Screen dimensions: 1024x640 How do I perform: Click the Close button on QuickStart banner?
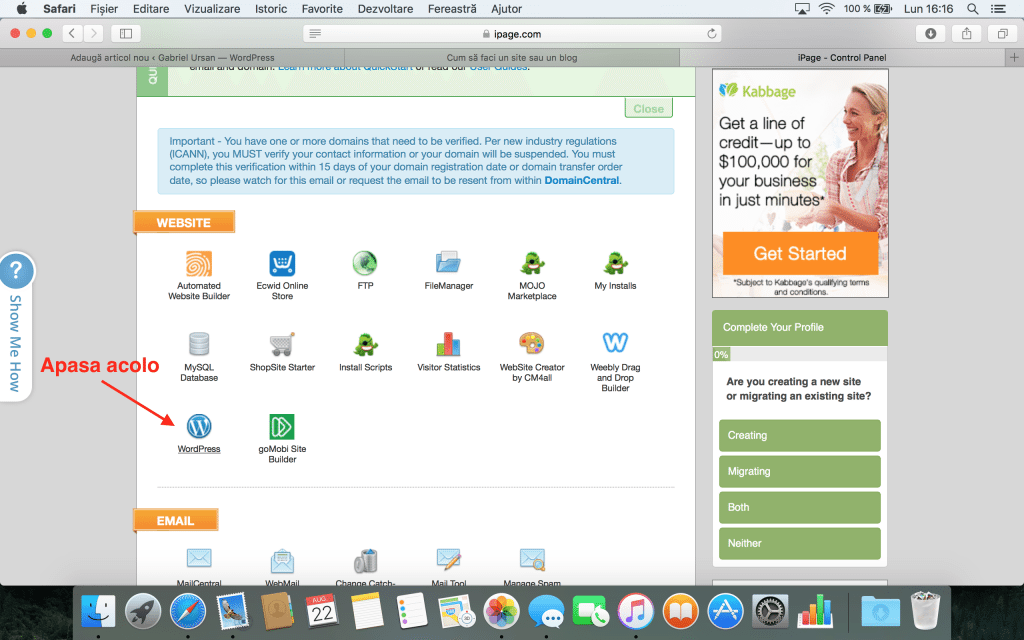(648, 108)
